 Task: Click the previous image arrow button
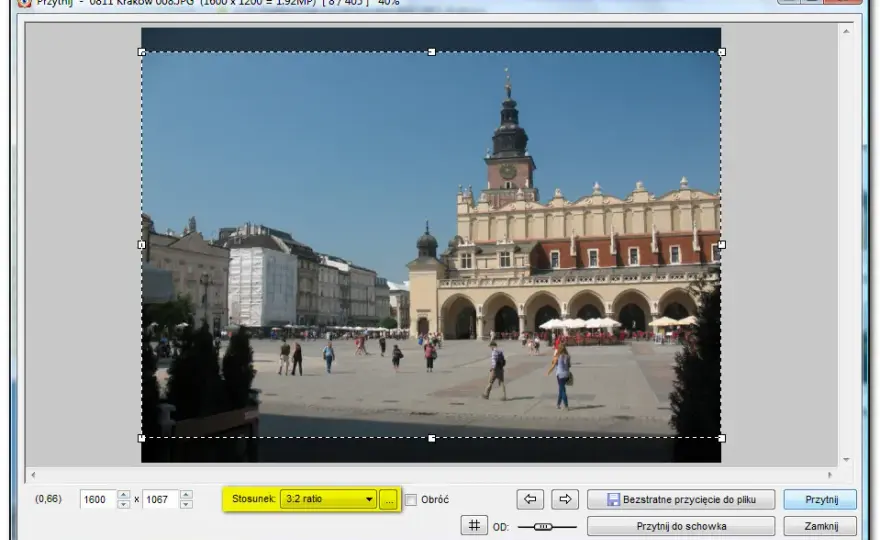click(530, 499)
